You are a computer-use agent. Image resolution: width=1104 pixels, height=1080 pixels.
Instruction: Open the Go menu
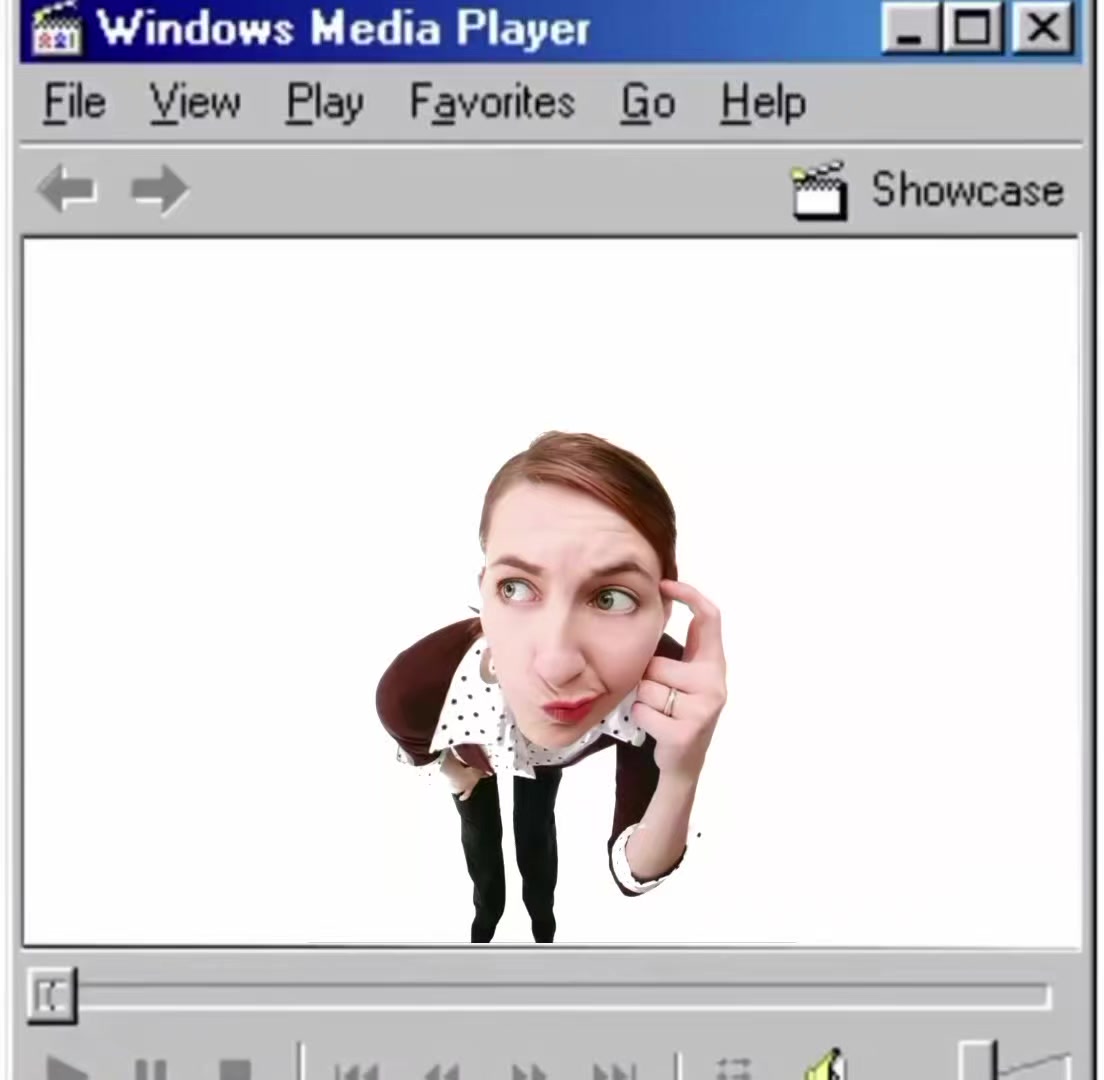648,103
